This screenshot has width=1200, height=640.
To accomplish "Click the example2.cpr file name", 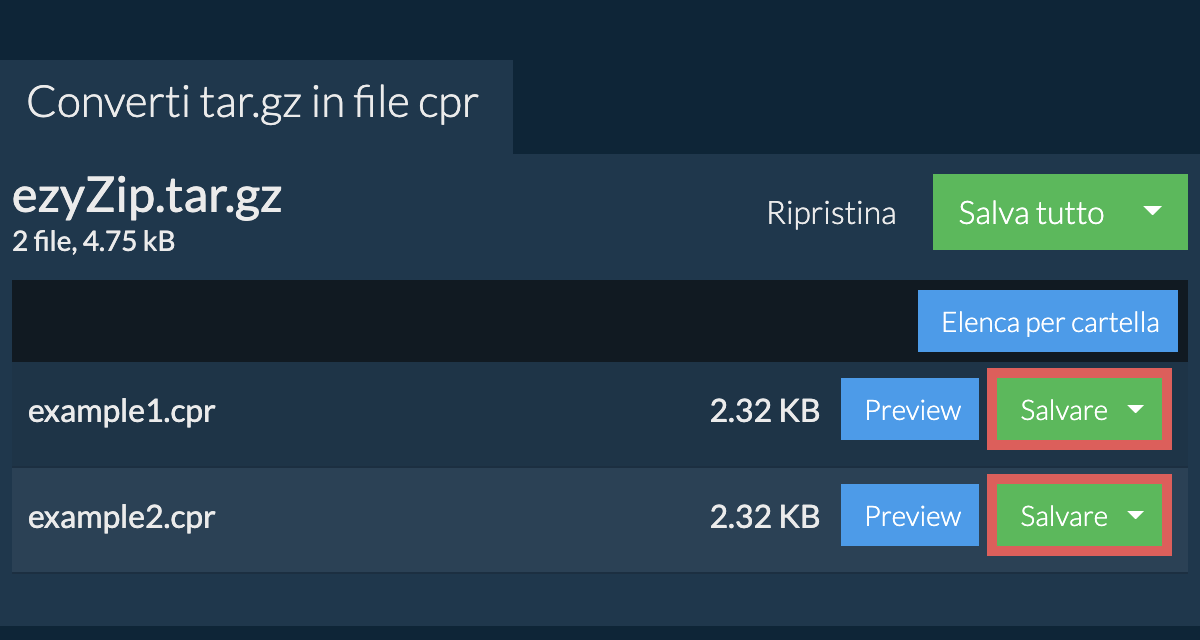I will 122,517.
